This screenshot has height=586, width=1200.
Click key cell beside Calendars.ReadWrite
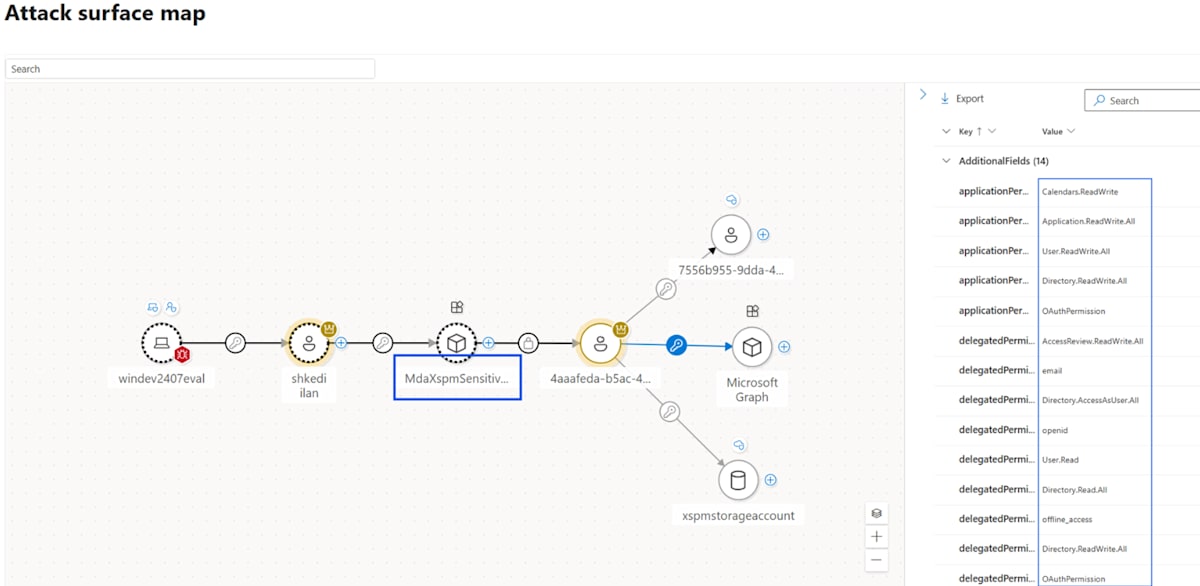tap(993, 191)
